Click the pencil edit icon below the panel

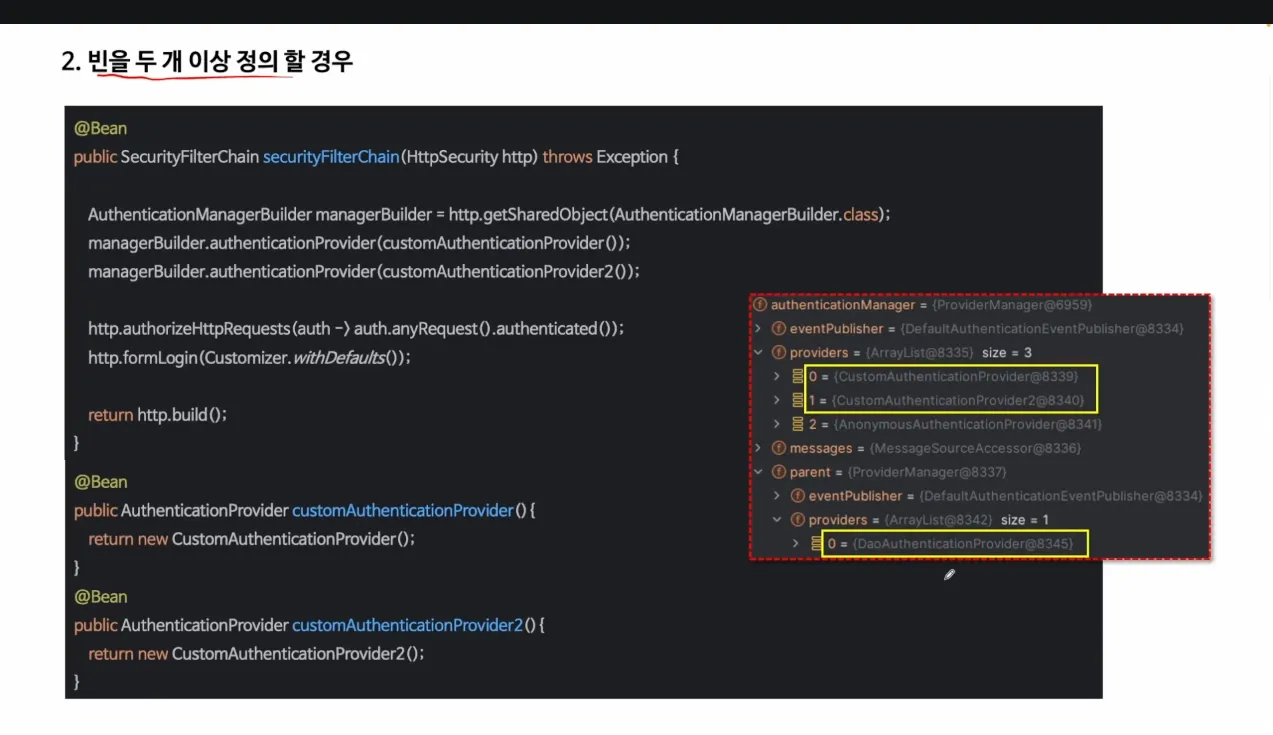(948, 574)
